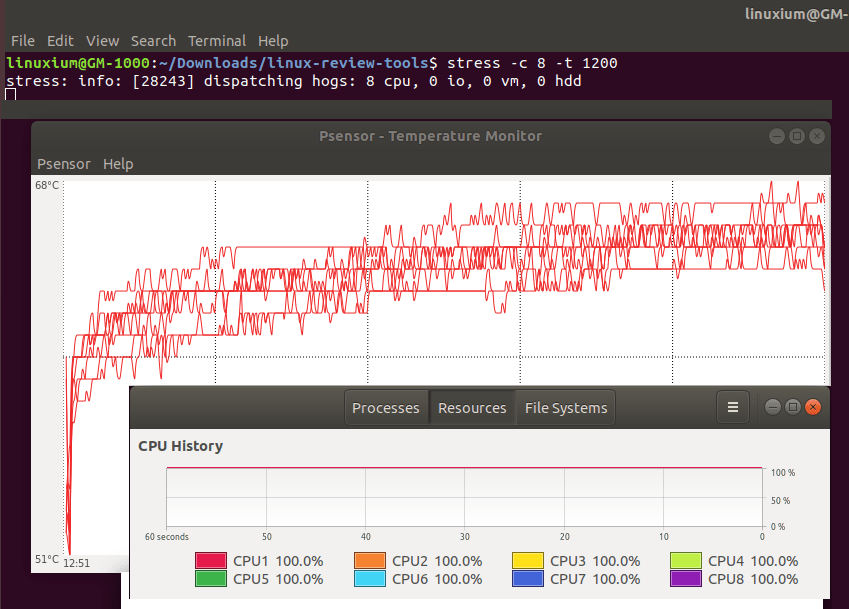This screenshot has height=609, width=849.
Task: Click the '60 seconds' axis label
Action: click(167, 536)
